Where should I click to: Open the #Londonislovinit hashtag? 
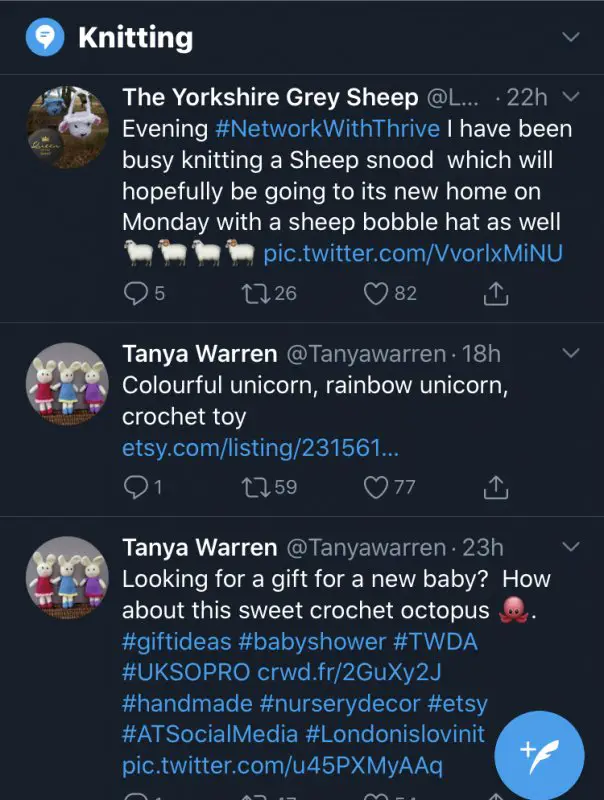(x=395, y=734)
